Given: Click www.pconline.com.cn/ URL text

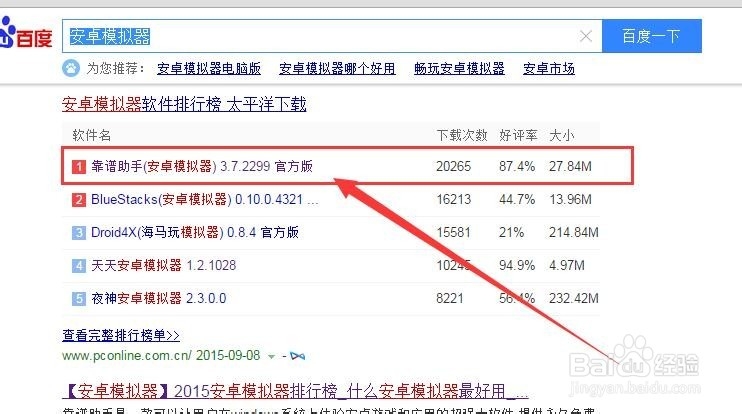Looking at the screenshot, I should click(127, 356).
